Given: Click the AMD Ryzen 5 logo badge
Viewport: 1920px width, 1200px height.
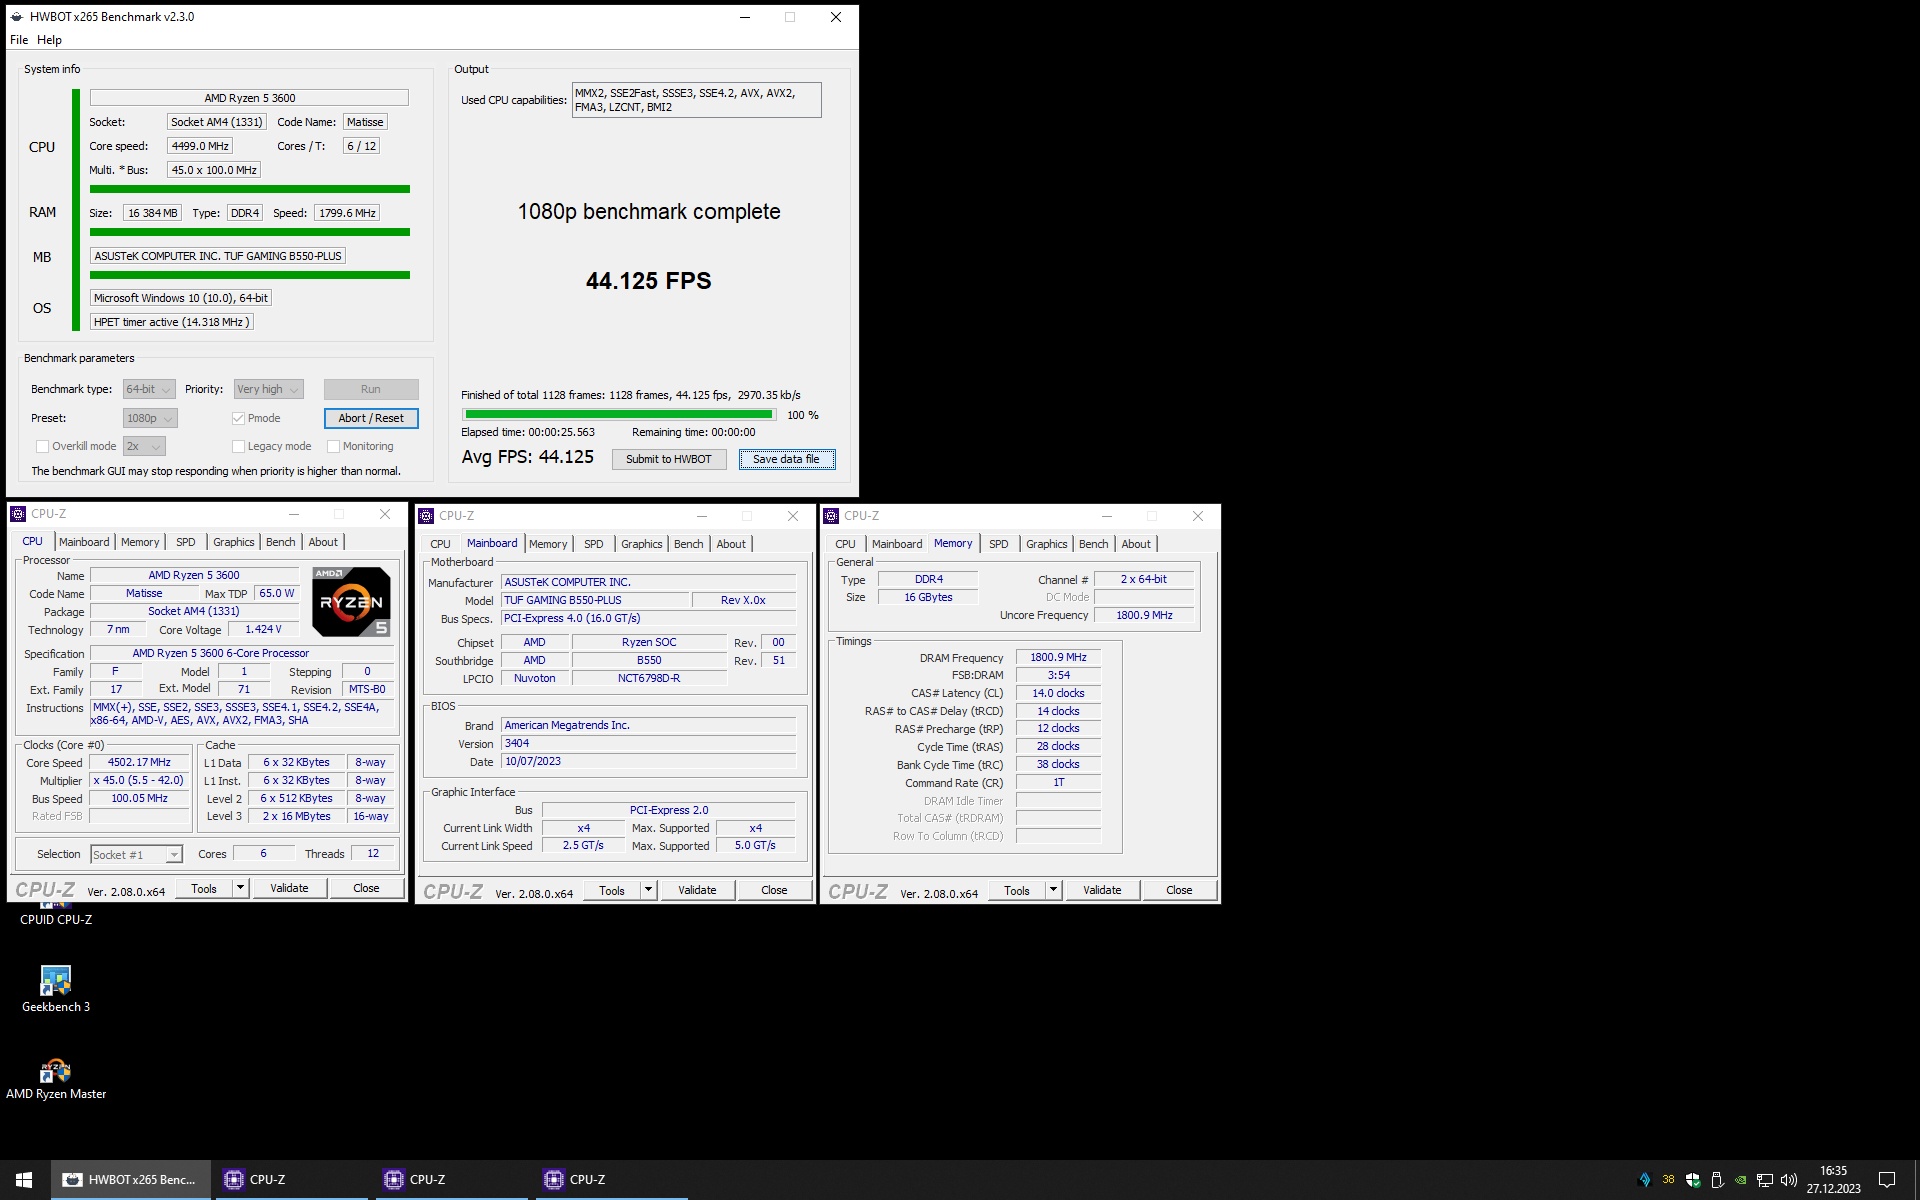Looking at the screenshot, I should [x=351, y=602].
